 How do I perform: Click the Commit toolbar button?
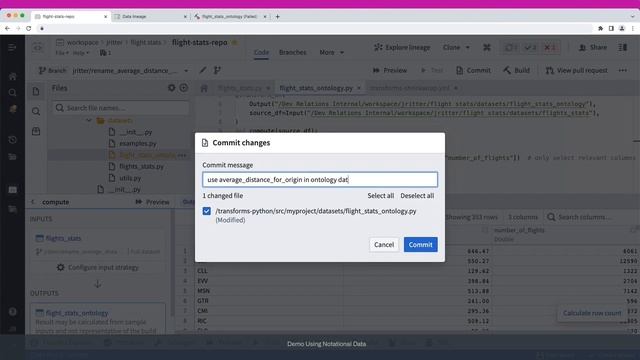pyautogui.click(x=473, y=70)
